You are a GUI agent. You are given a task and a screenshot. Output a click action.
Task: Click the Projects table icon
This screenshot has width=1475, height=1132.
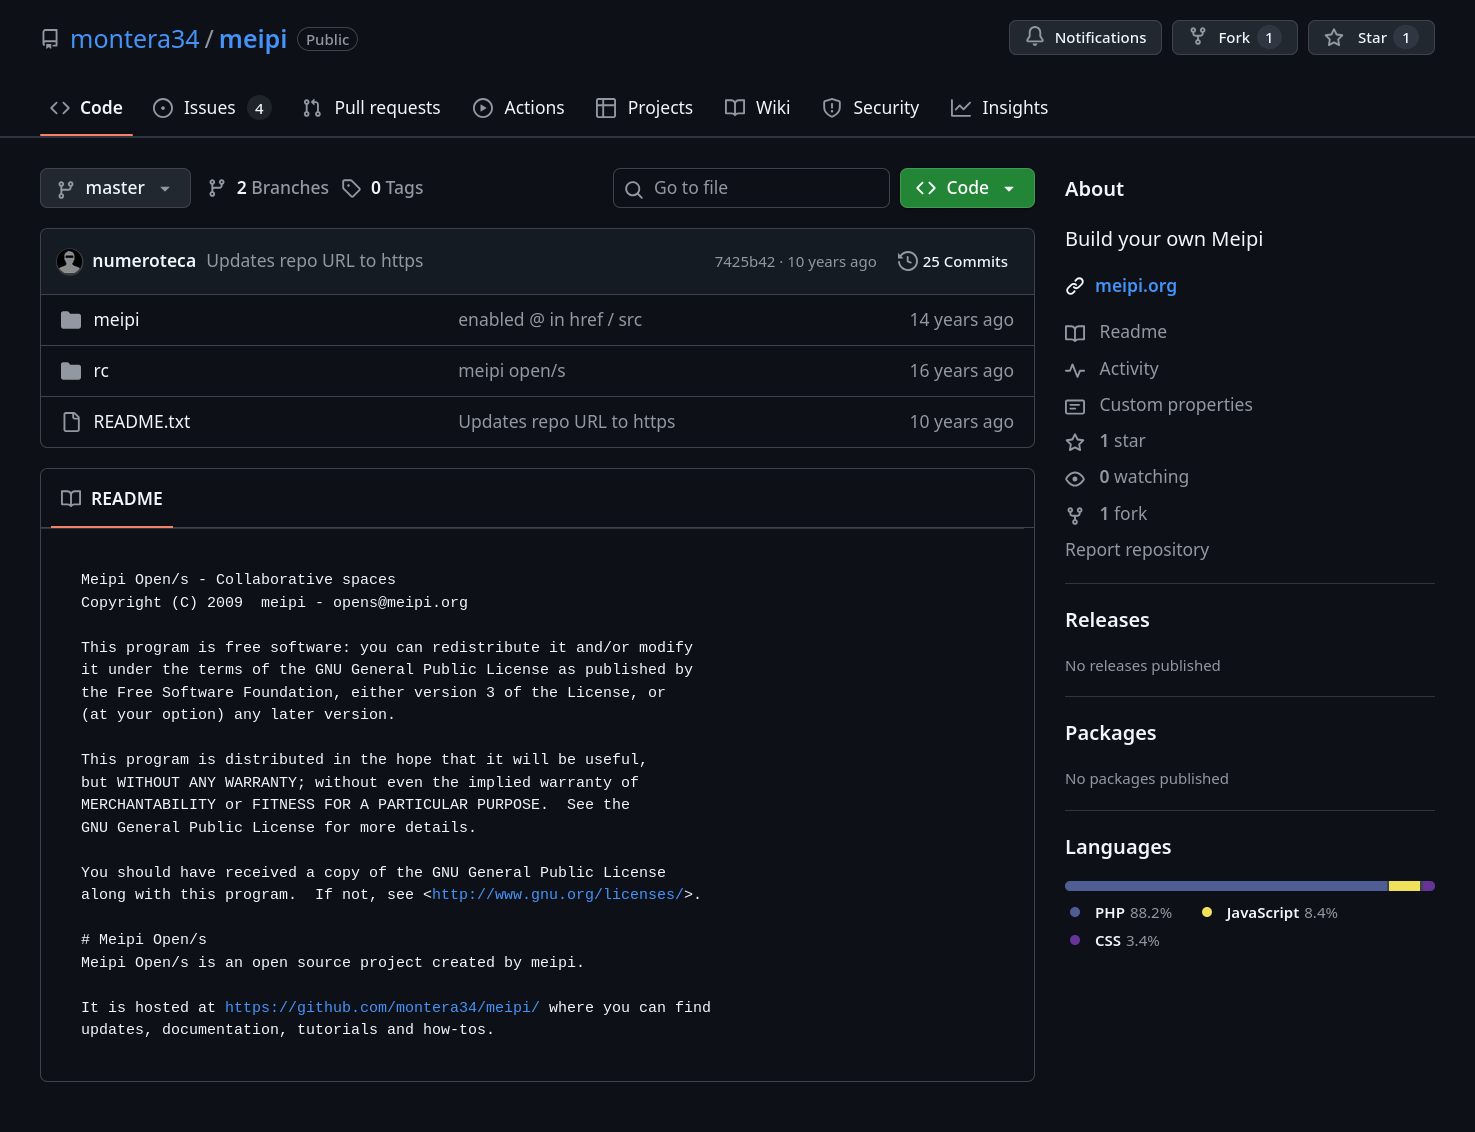click(x=606, y=108)
